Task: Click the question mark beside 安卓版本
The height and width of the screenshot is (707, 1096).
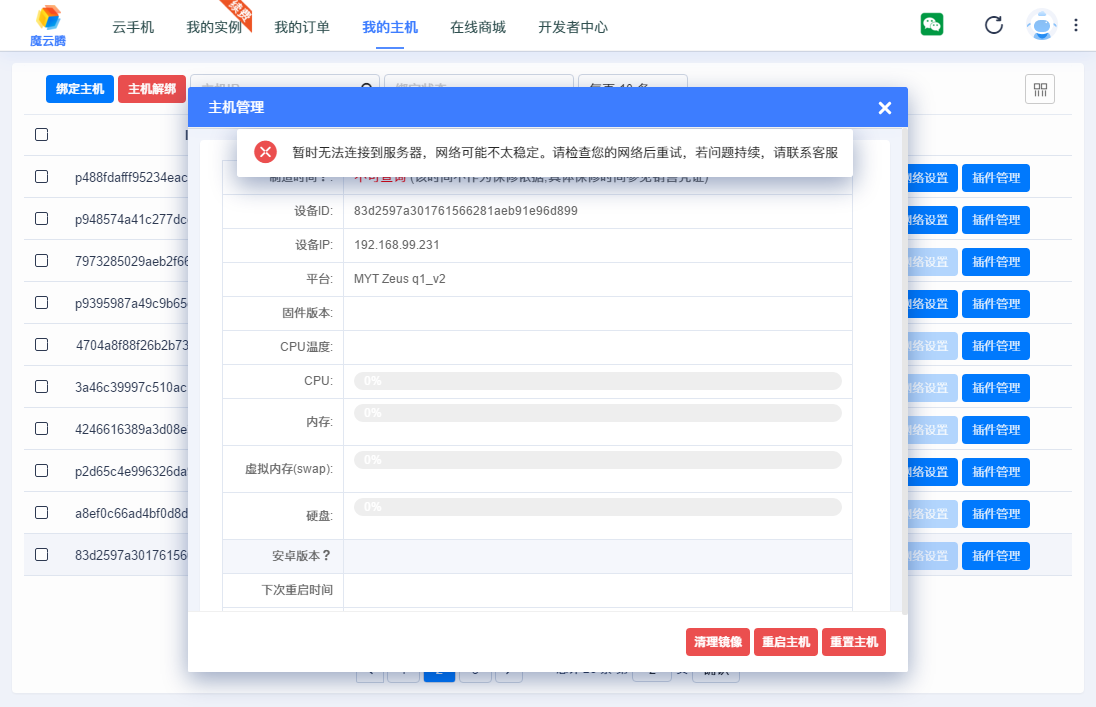Action: (326, 556)
